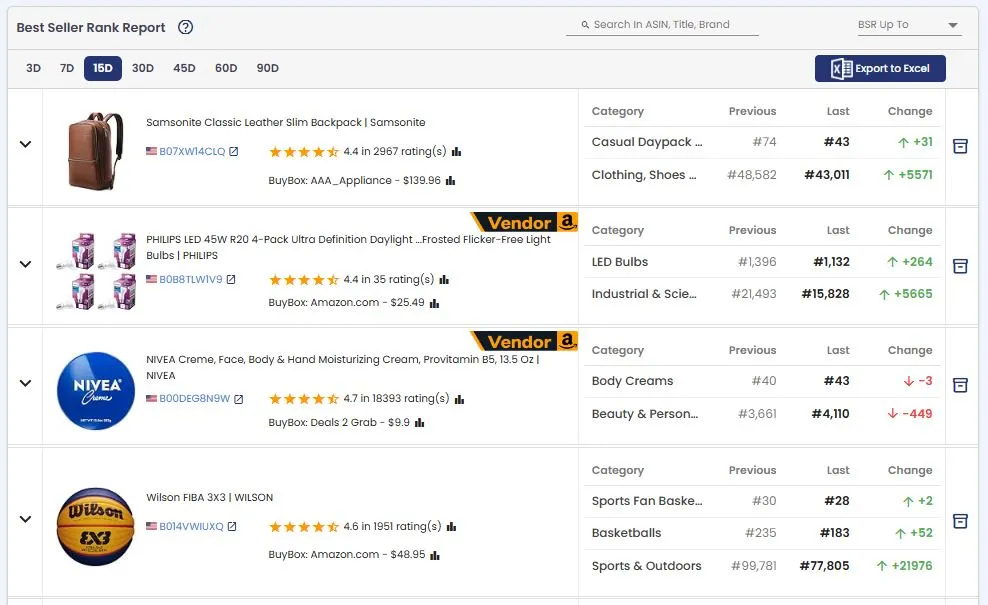Screen dimensions: 988x605
Task: Click the Sports Fan Baske... category cell
Action: (646, 500)
